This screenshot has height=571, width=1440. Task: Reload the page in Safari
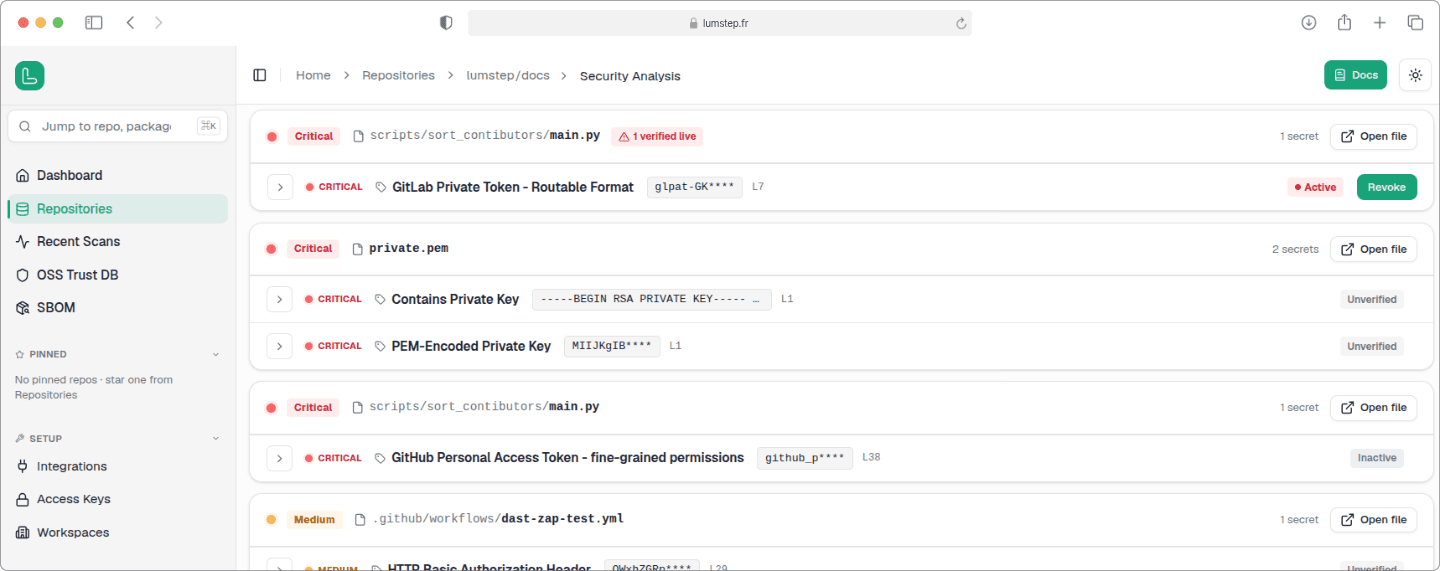click(961, 23)
